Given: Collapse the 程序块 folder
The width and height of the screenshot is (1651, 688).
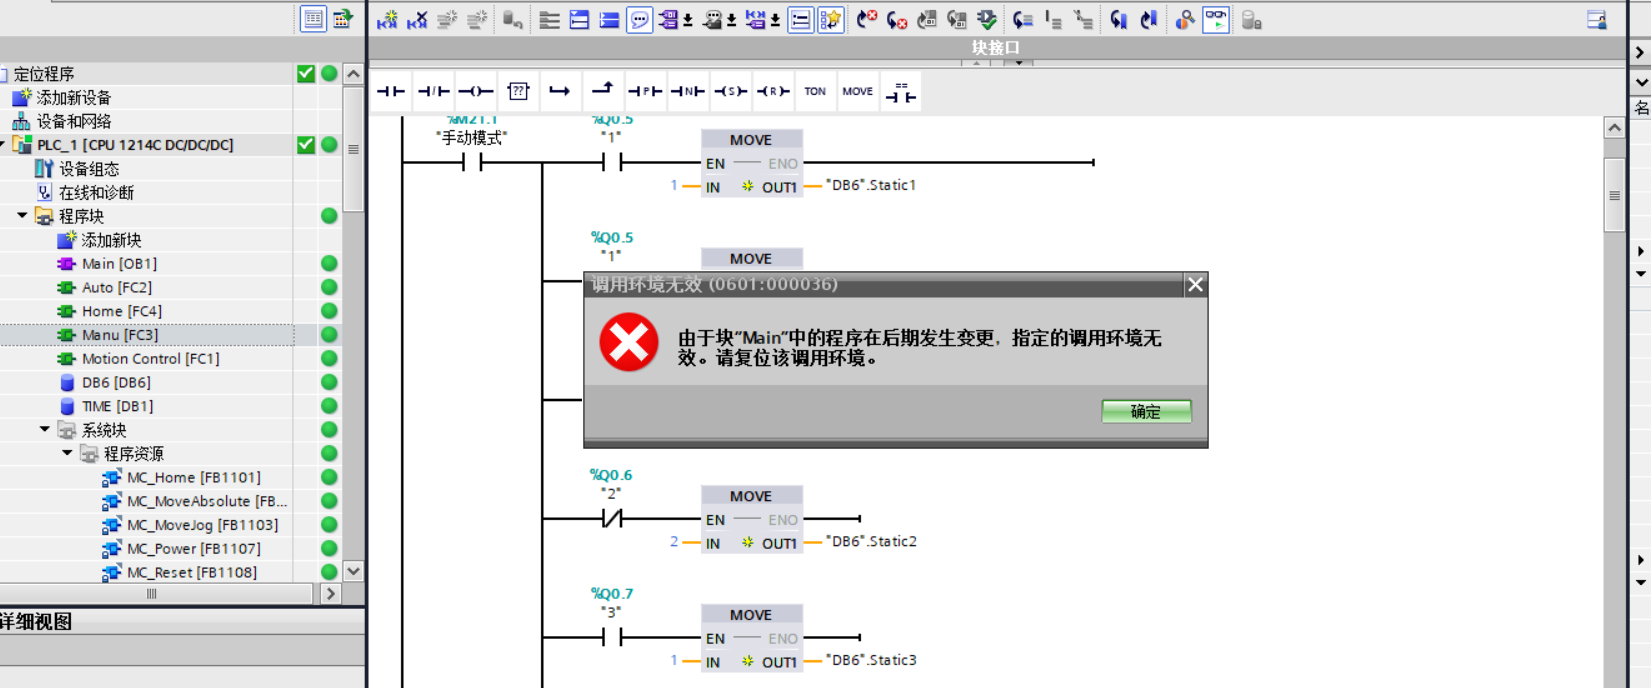Looking at the screenshot, I should [22, 216].
